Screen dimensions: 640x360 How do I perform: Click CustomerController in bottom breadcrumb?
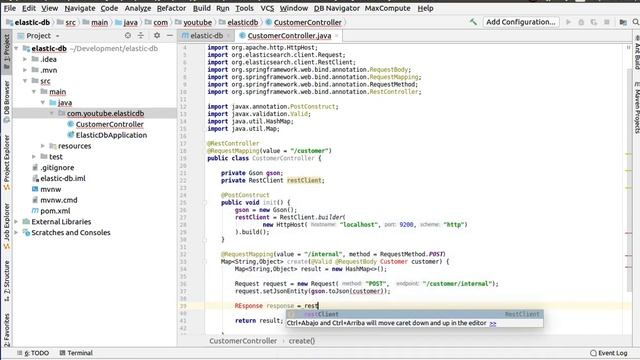click(x=243, y=341)
